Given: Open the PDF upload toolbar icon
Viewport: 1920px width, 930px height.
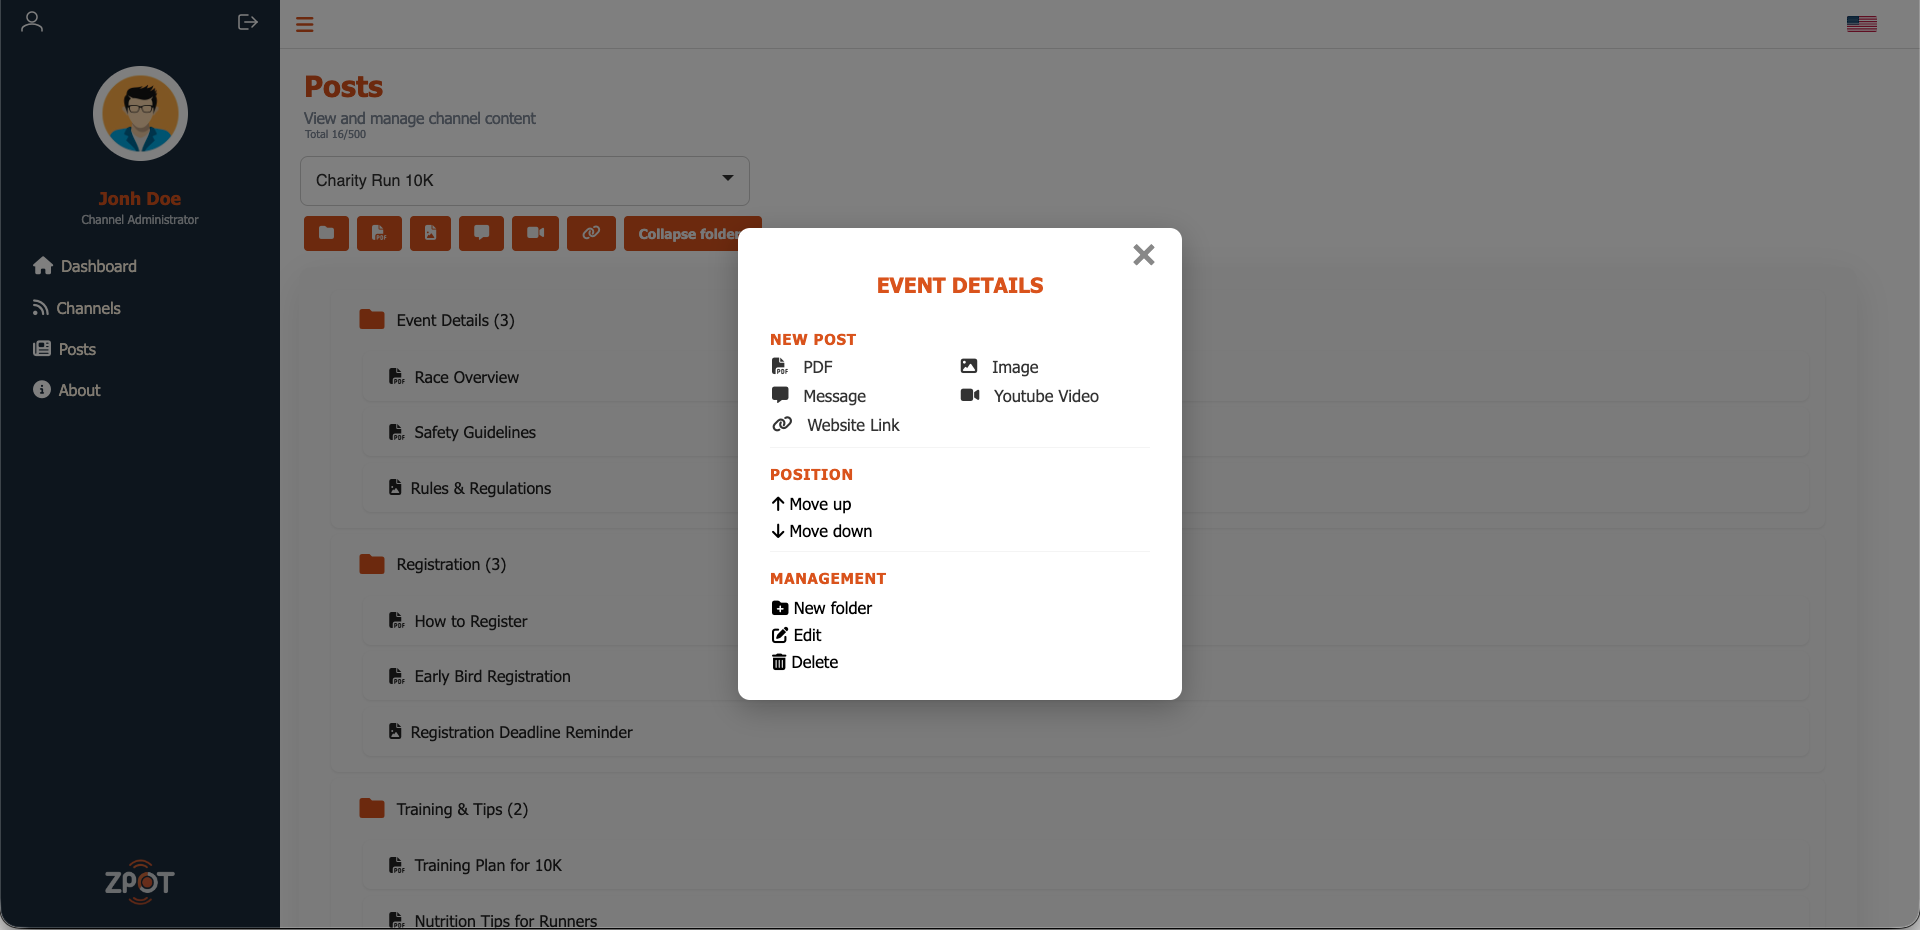Looking at the screenshot, I should pos(379,233).
